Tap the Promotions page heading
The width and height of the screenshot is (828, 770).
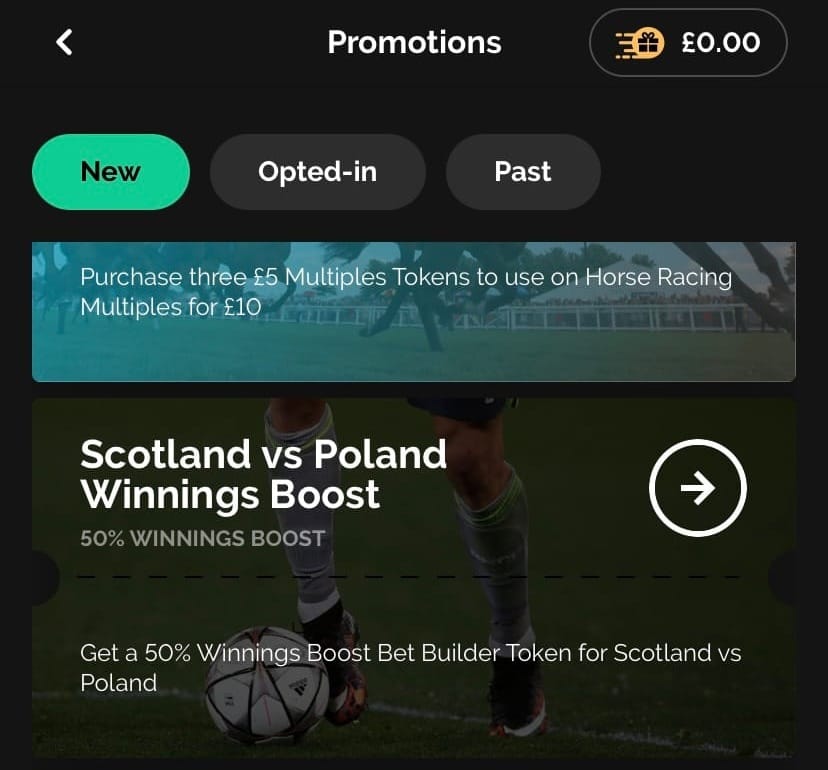click(x=415, y=42)
